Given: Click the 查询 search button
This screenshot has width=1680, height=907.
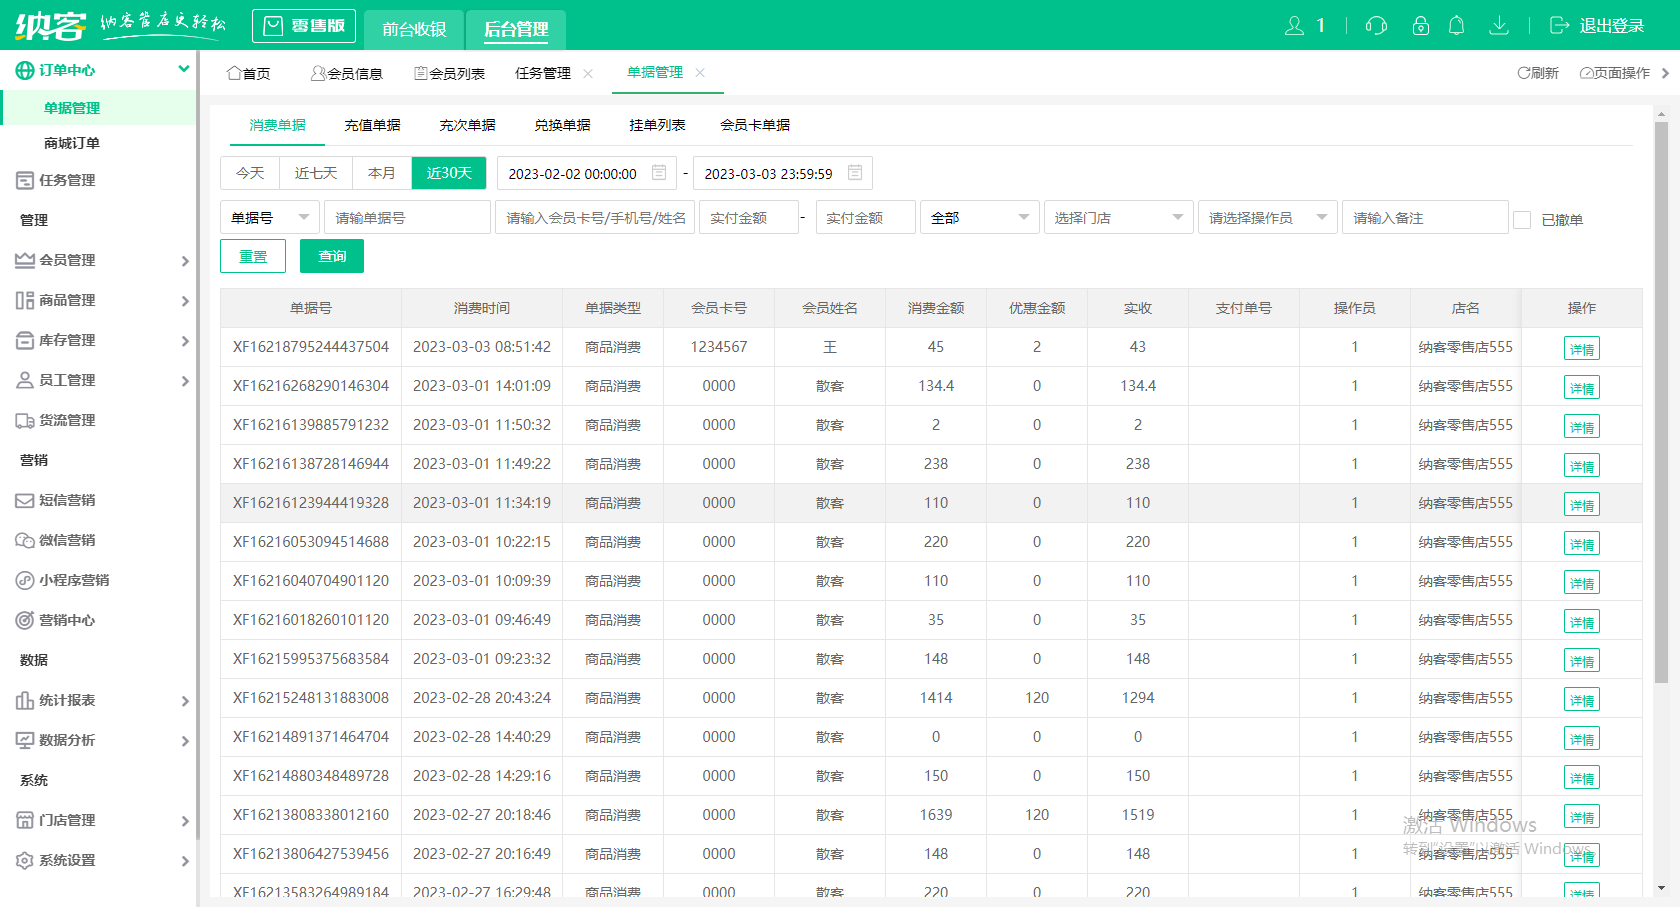Looking at the screenshot, I should [x=331, y=256].
